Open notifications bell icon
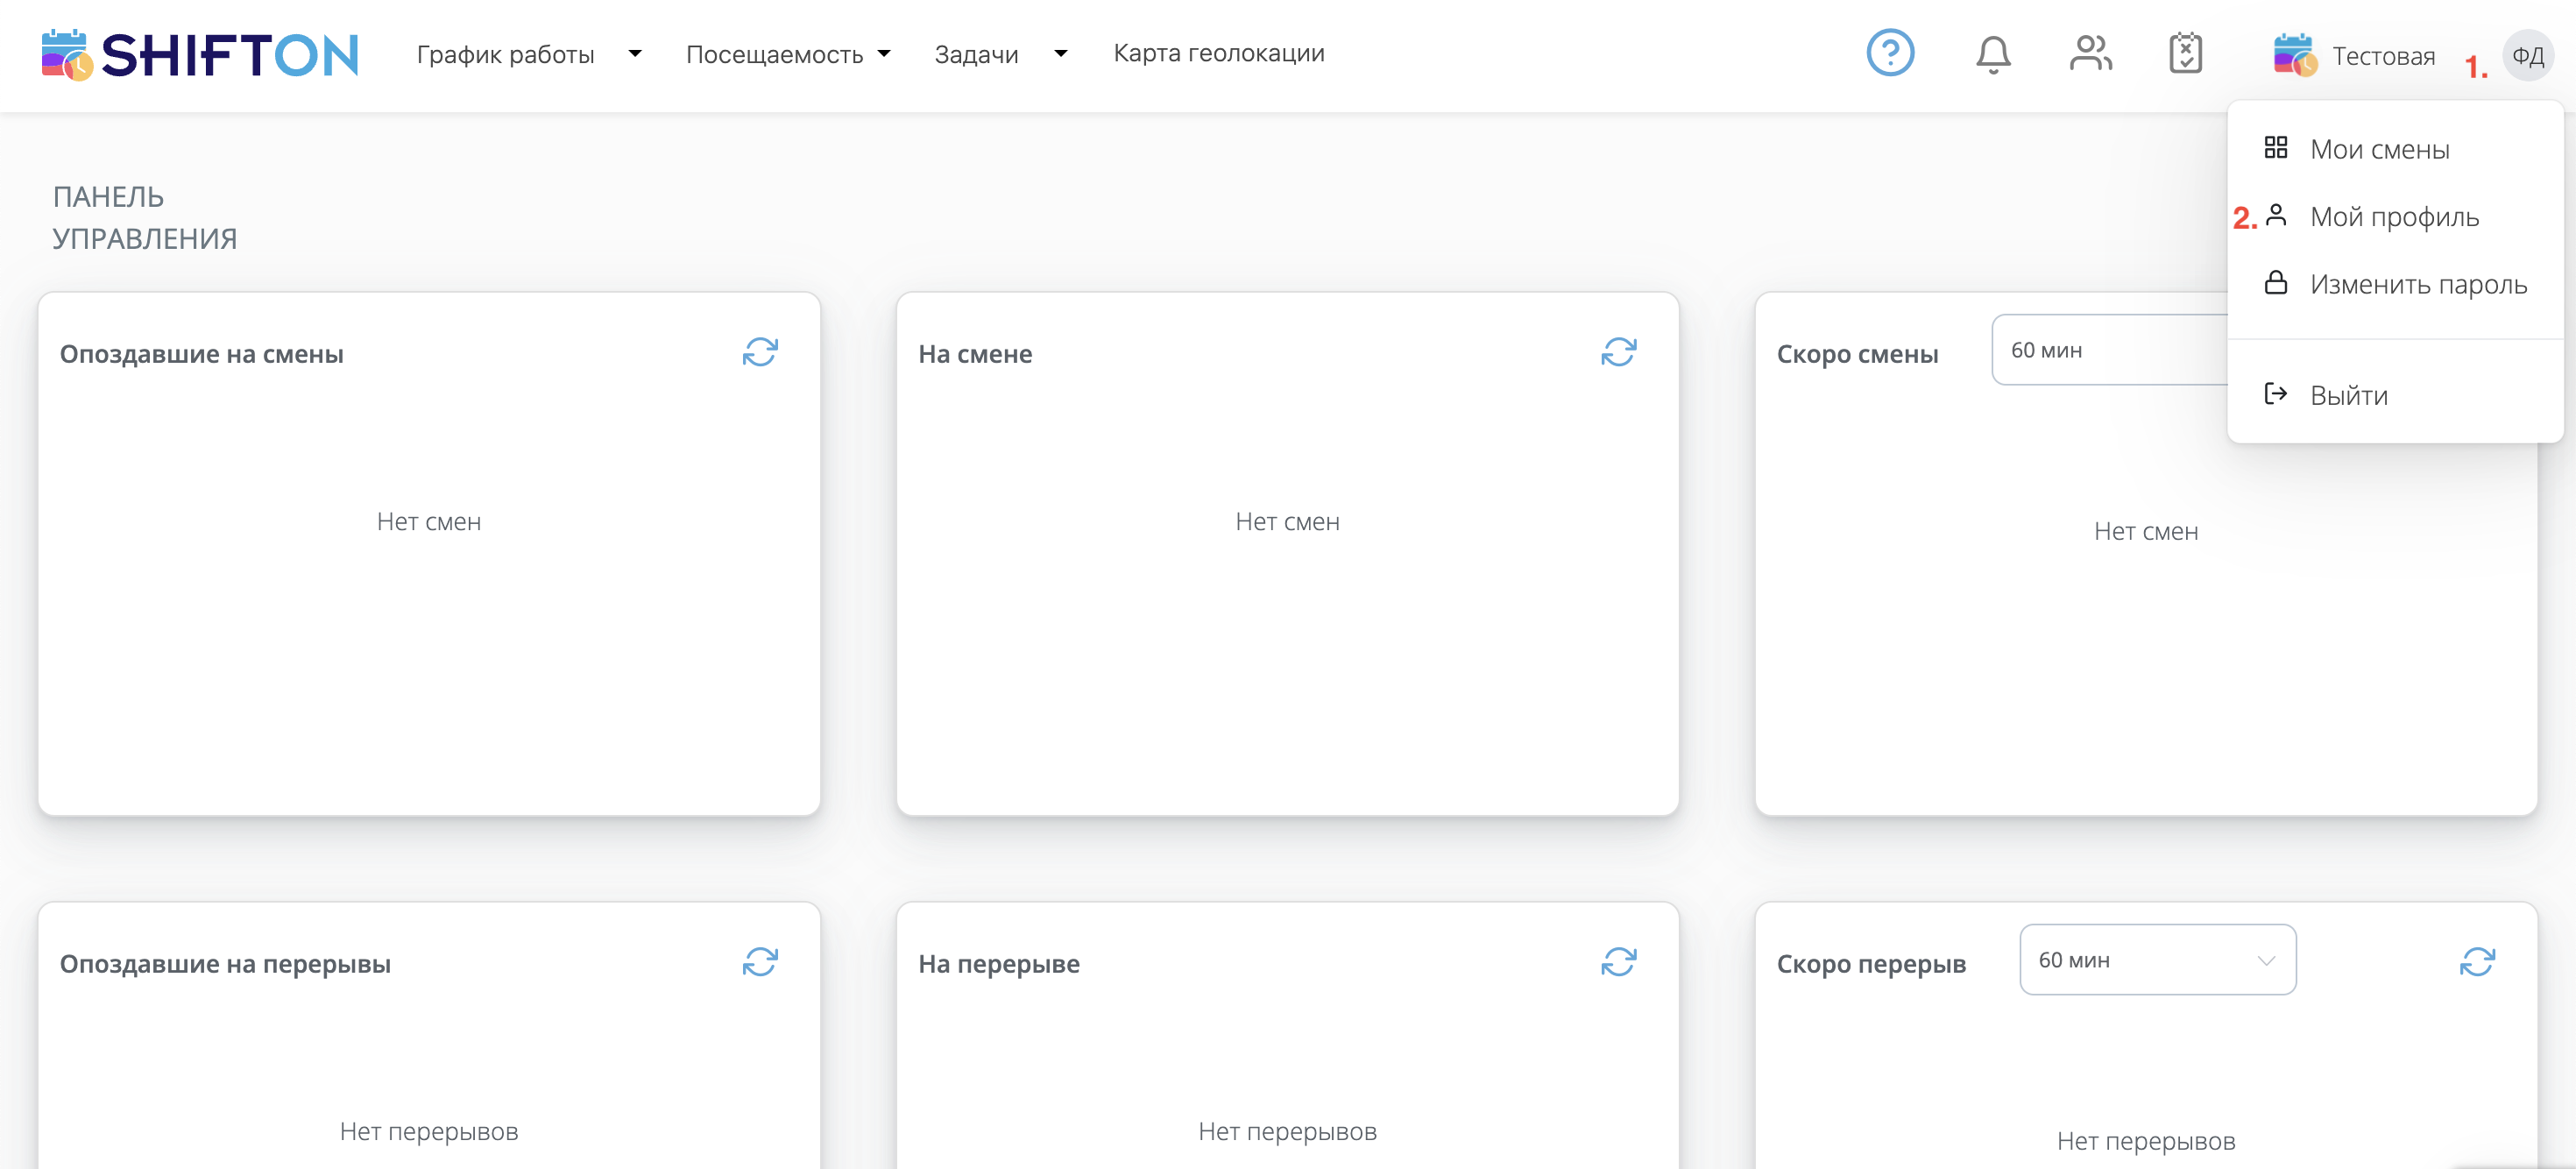The width and height of the screenshot is (2576, 1169). point(1993,54)
